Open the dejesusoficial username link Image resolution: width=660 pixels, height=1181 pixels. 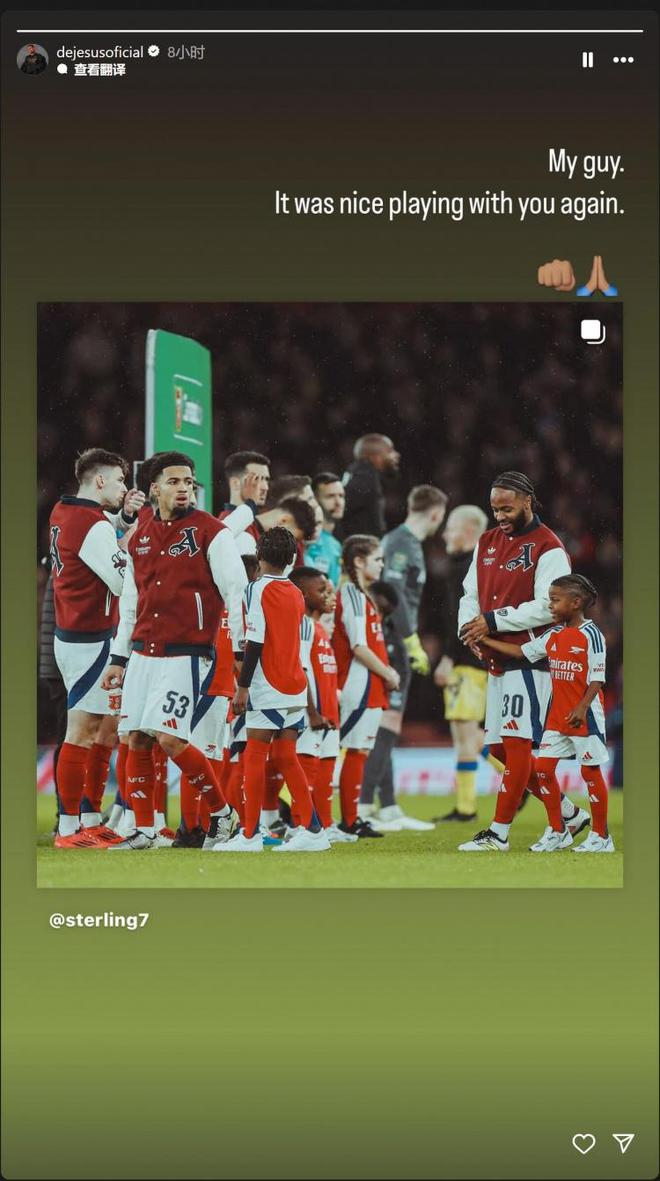100,51
